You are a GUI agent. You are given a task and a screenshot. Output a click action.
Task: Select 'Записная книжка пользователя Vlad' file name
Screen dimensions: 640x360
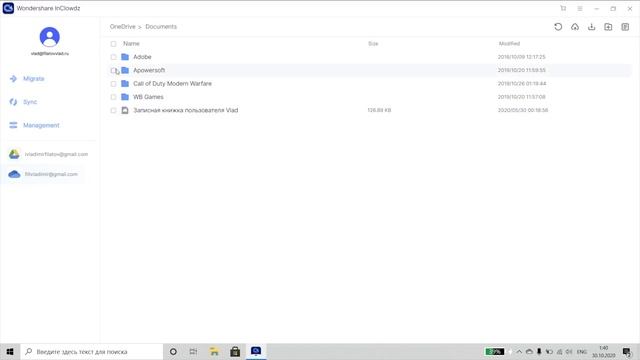[x=185, y=110]
